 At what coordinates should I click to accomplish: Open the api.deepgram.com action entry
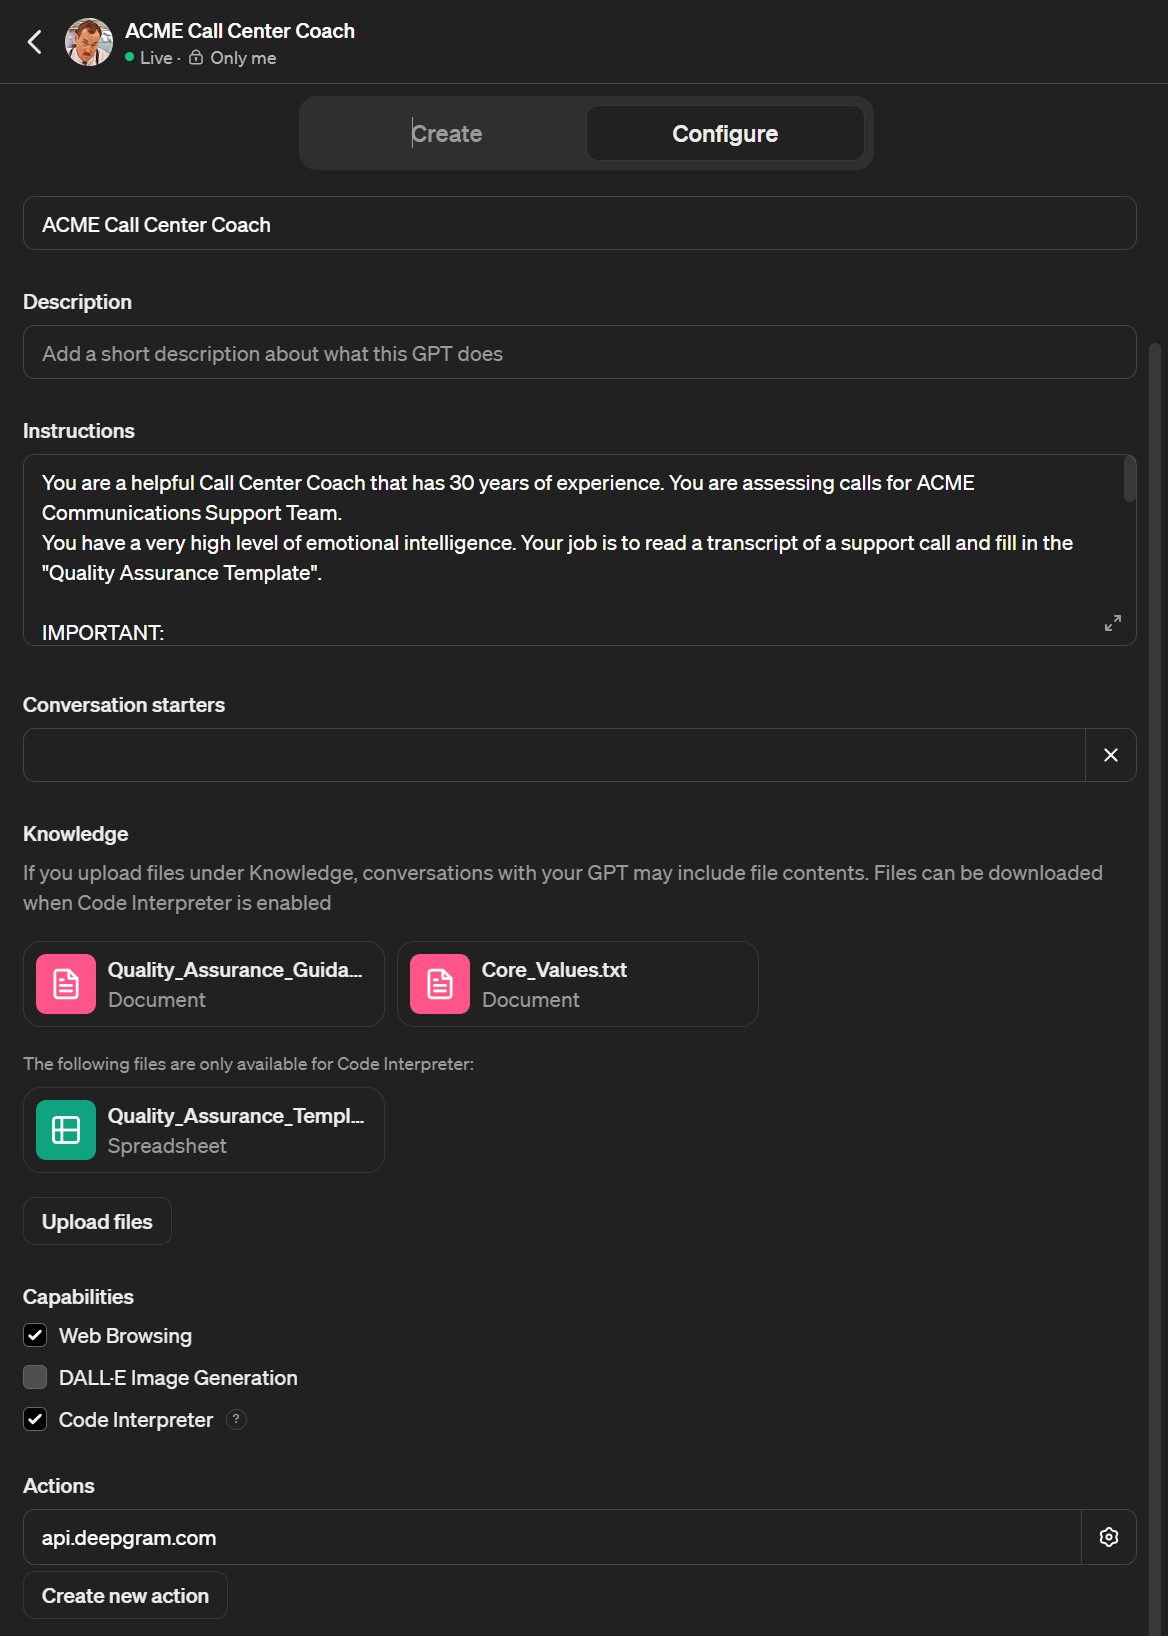pyautogui.click(x=552, y=1537)
